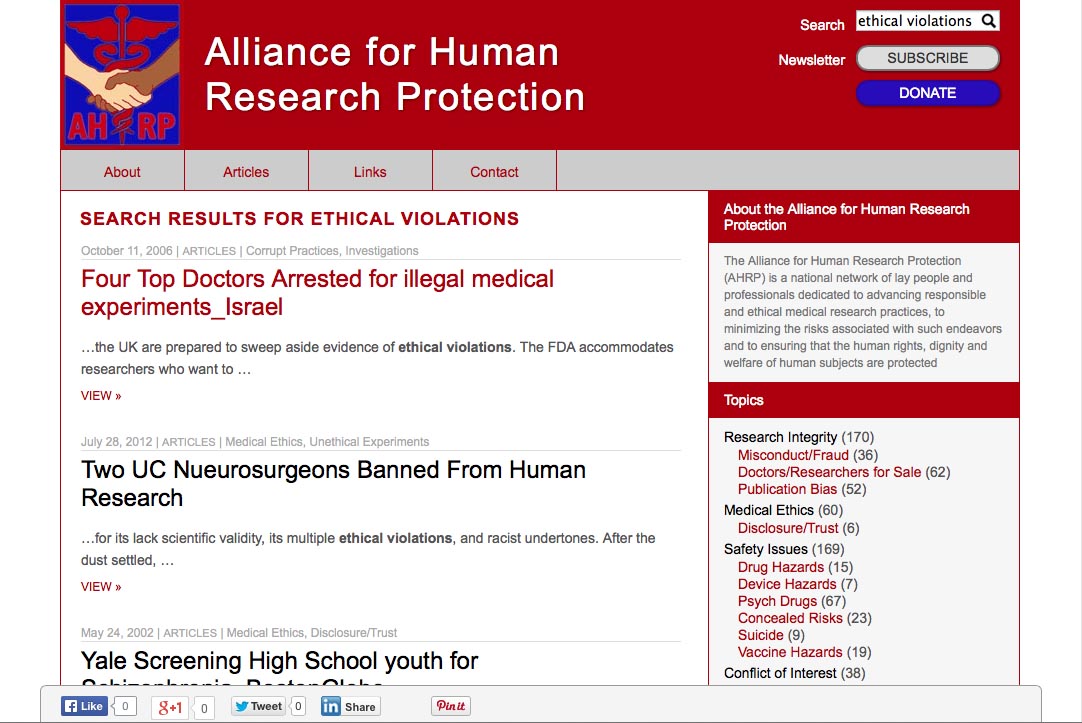
Task: Click the Google +1 button
Action: [170, 707]
